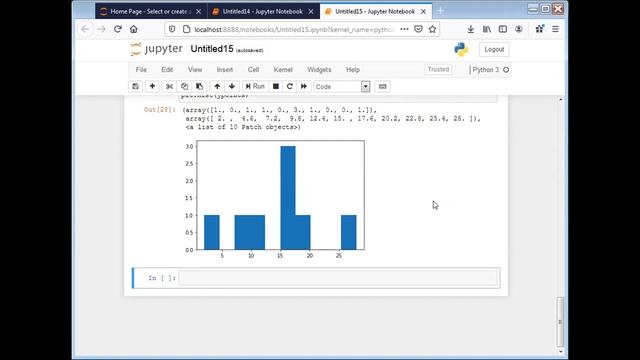Move selected cell down arrow
Viewport: 640px width, 360px height.
232,87
